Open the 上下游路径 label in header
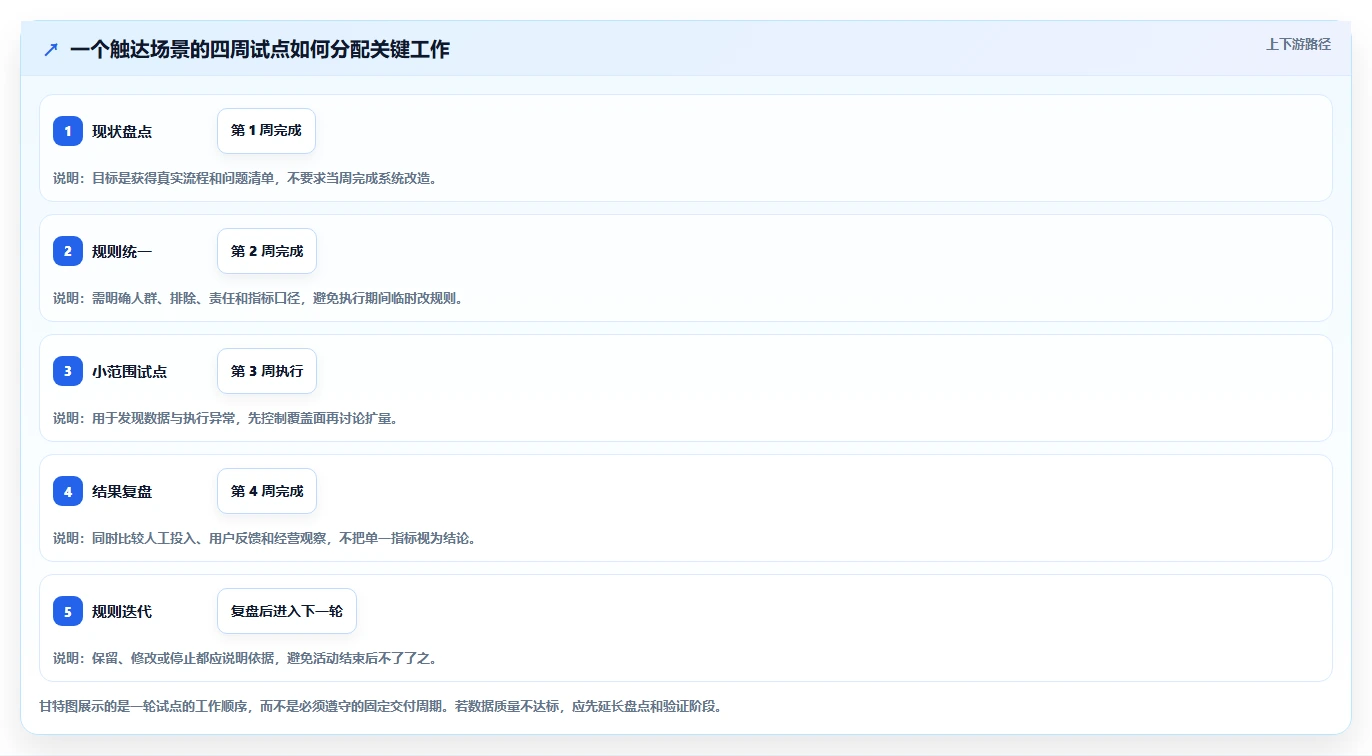The height and width of the screenshot is (756, 1372). tap(1298, 44)
